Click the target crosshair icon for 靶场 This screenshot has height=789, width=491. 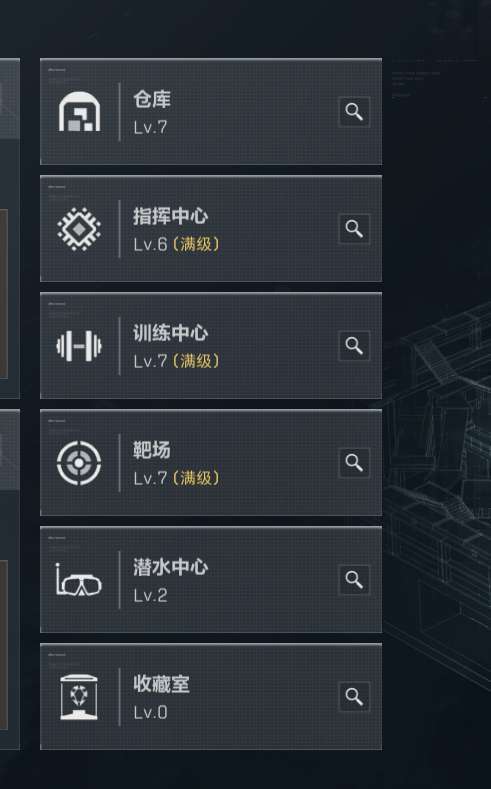pyautogui.click(x=79, y=463)
